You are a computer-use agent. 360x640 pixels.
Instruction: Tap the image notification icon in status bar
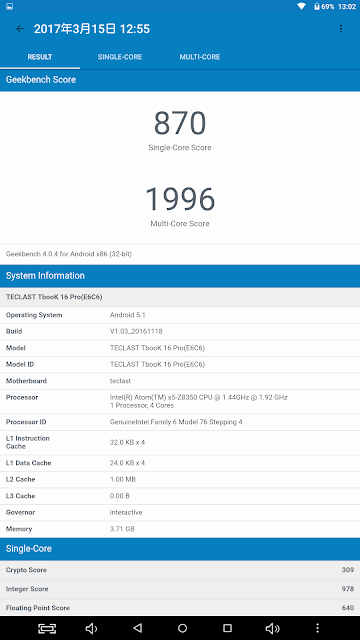(9, 6)
